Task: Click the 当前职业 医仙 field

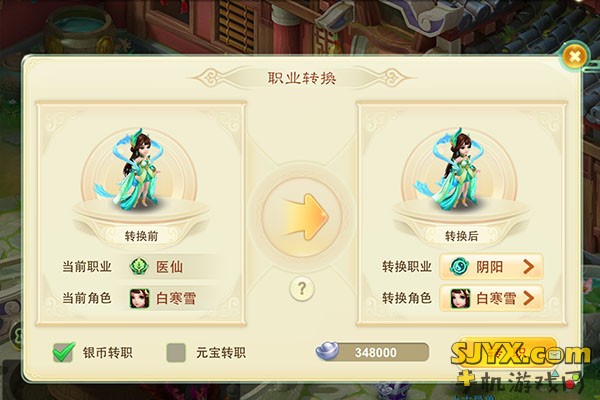Action: tap(168, 267)
